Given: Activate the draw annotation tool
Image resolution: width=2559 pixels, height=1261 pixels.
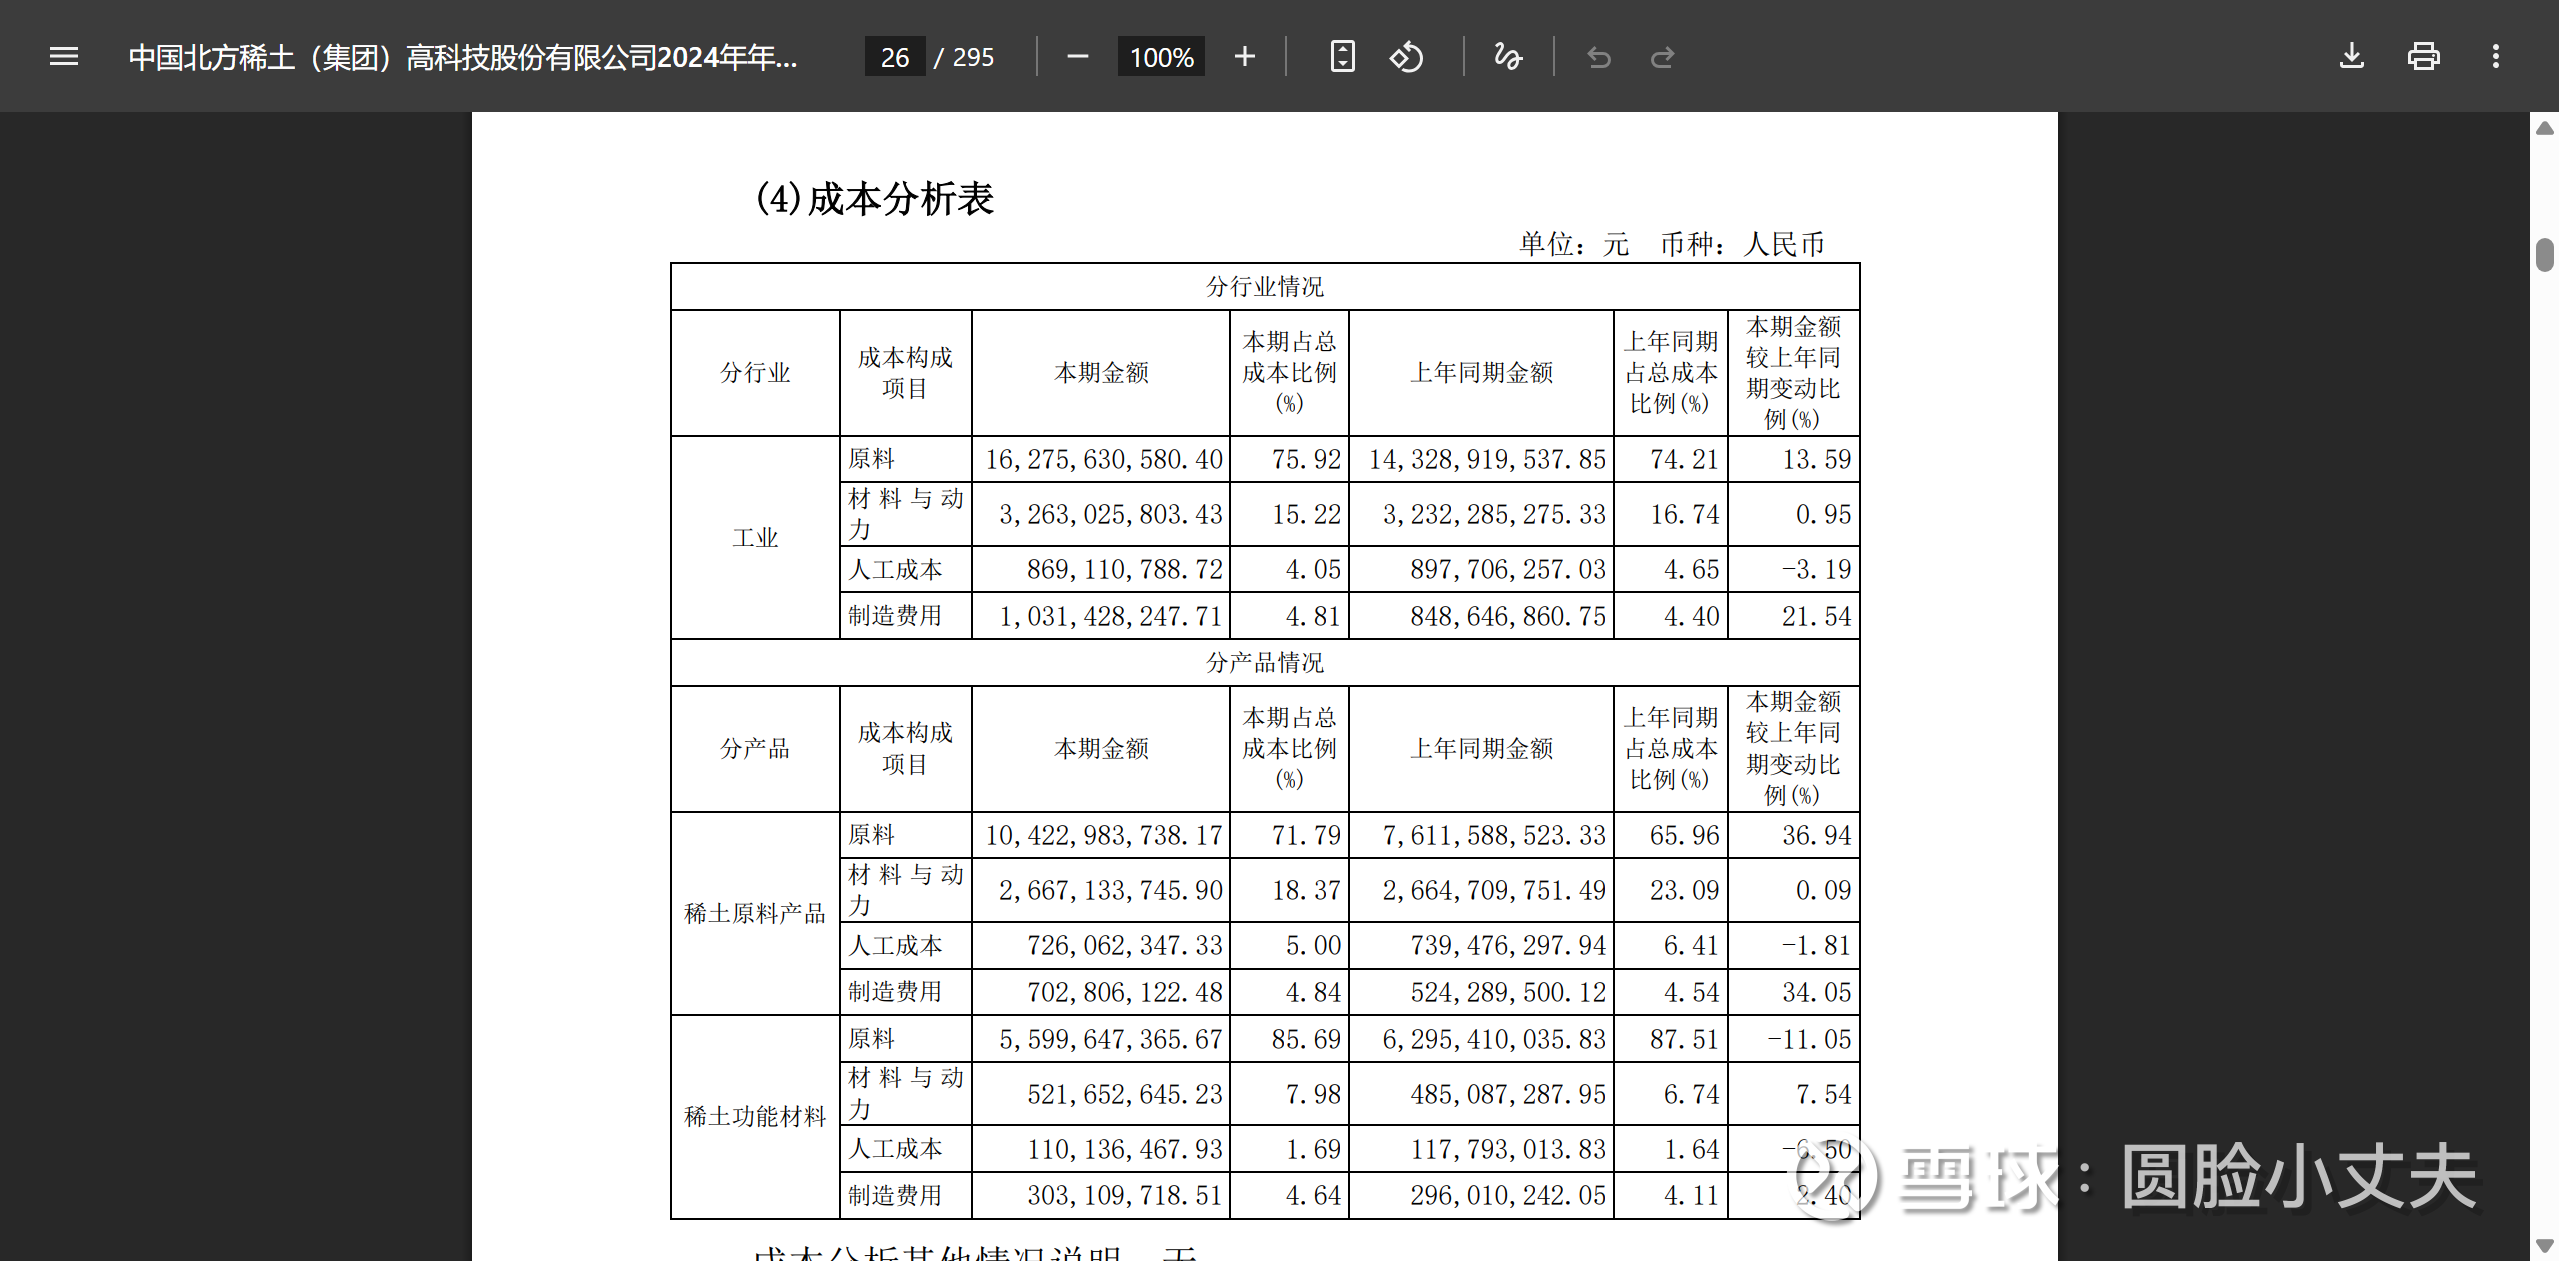Looking at the screenshot, I should point(1508,57).
